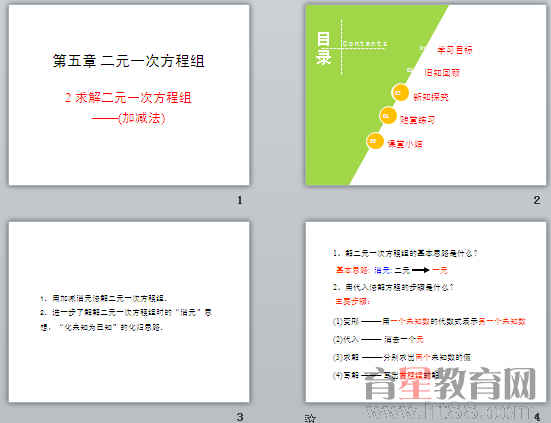The height and width of the screenshot is (423, 551).
Task: Click the red subtitle 2 求解二元一次方程组
Action: [x=128, y=97]
